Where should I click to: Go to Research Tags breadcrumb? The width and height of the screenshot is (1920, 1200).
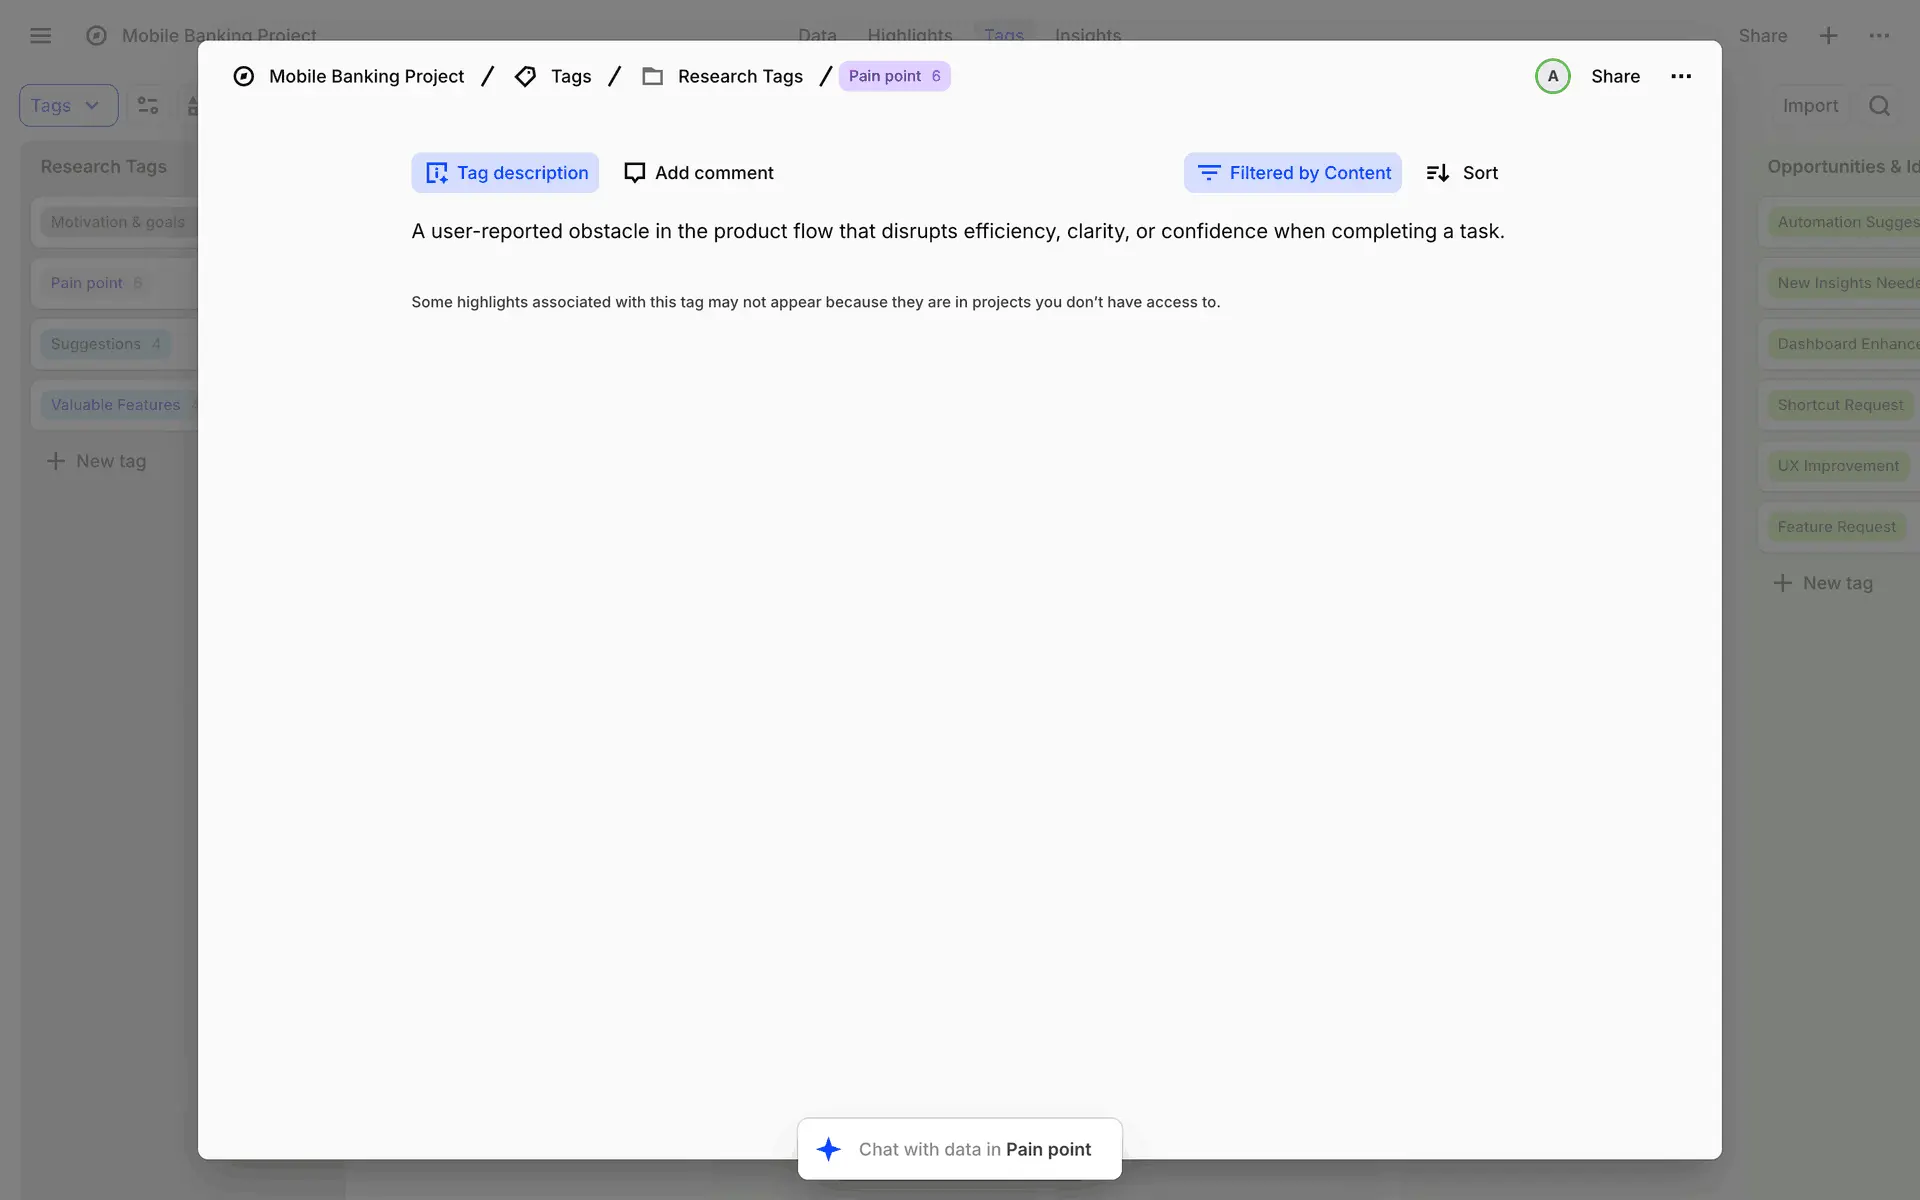740,76
